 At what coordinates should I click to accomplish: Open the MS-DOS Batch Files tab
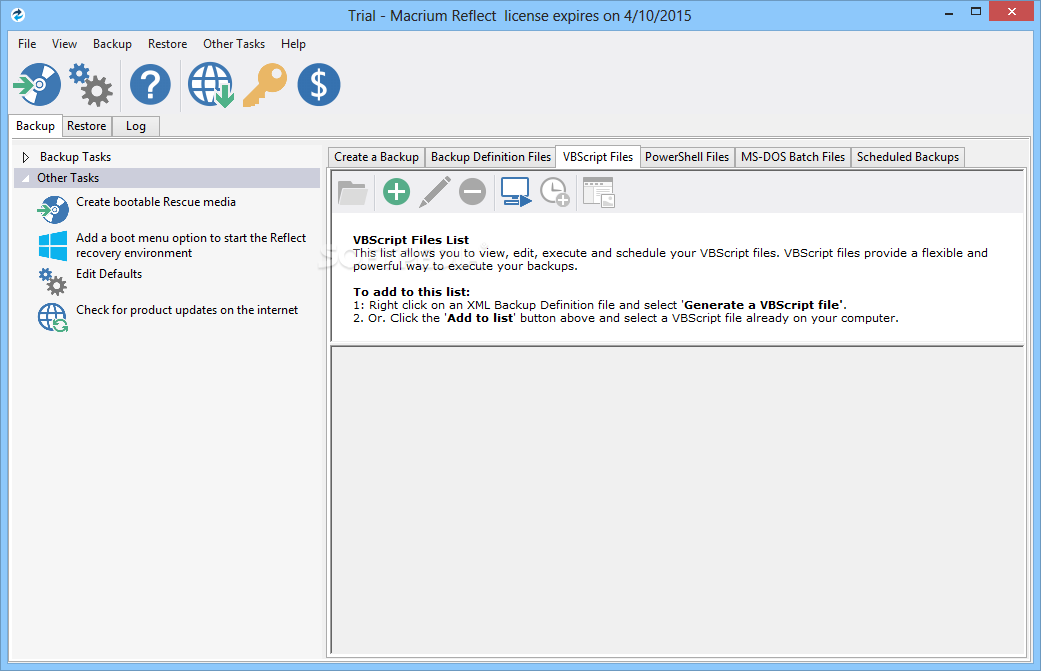click(x=793, y=157)
